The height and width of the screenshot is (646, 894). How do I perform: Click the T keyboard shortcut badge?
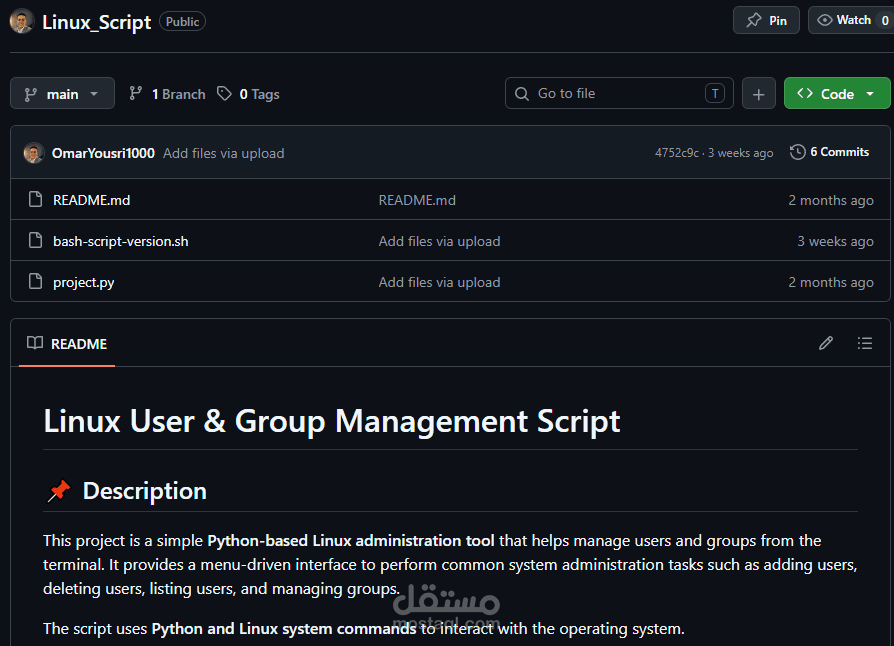[715, 94]
